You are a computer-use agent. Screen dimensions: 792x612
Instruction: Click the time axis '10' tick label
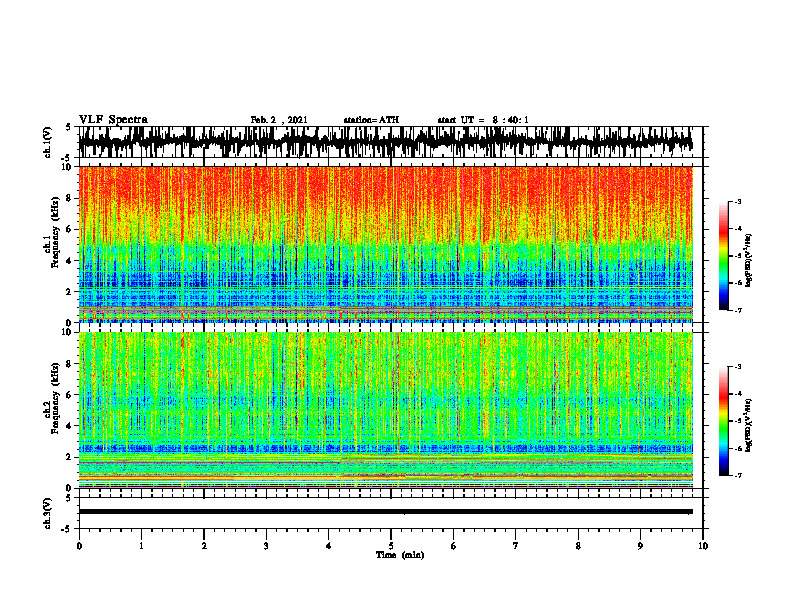pos(703,546)
